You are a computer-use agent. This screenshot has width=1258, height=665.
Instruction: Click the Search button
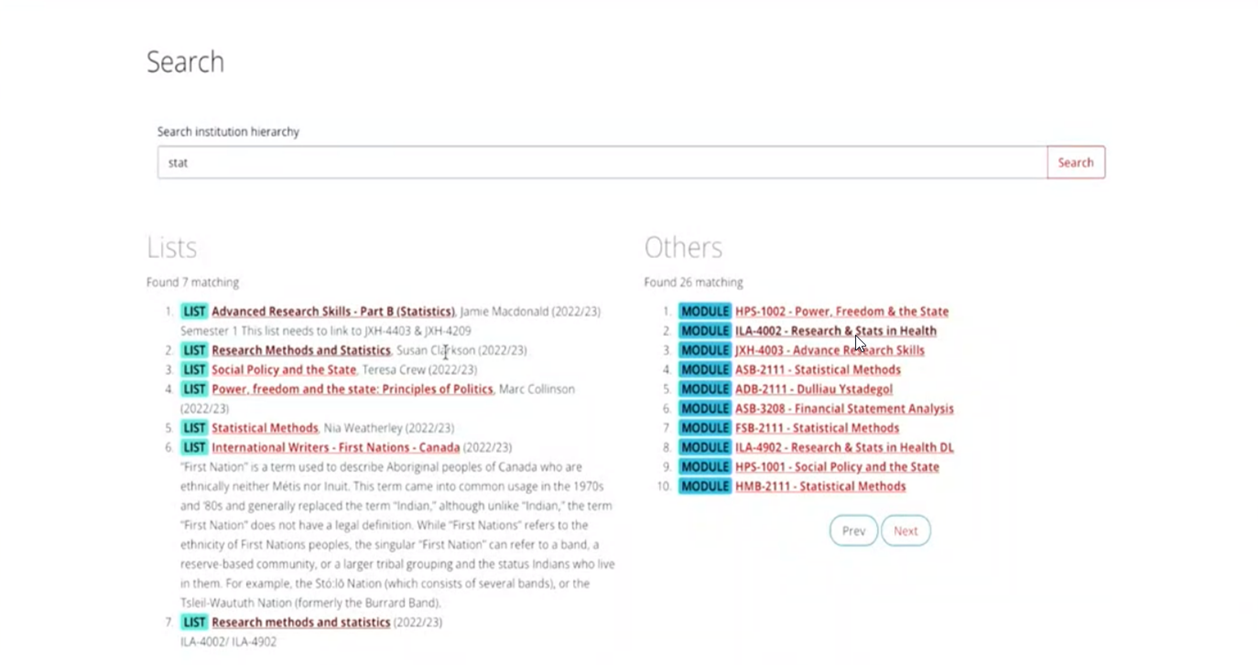(x=1075, y=163)
